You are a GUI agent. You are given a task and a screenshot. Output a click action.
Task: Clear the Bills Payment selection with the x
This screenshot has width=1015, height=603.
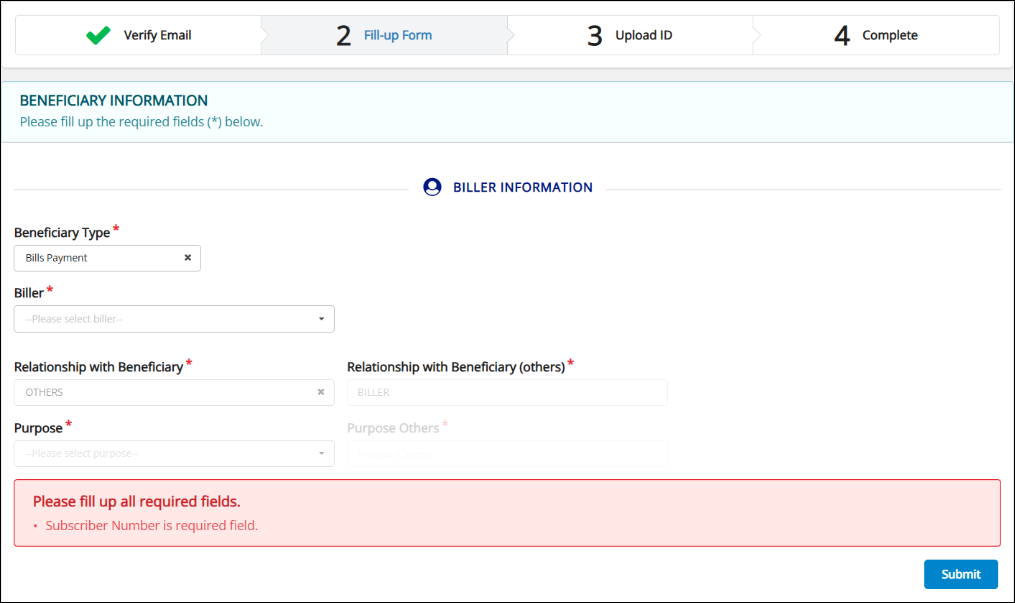point(187,258)
